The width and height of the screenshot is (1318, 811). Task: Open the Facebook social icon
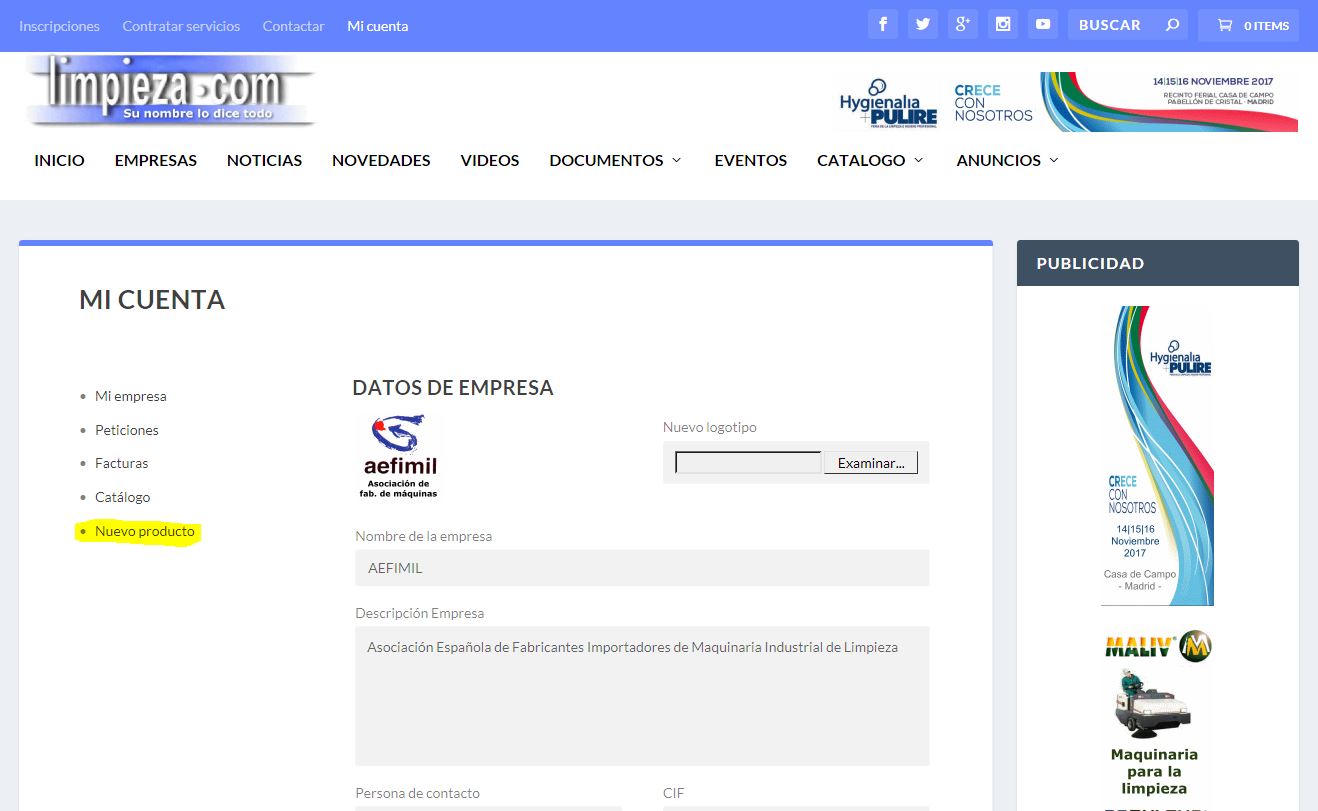pos(882,25)
